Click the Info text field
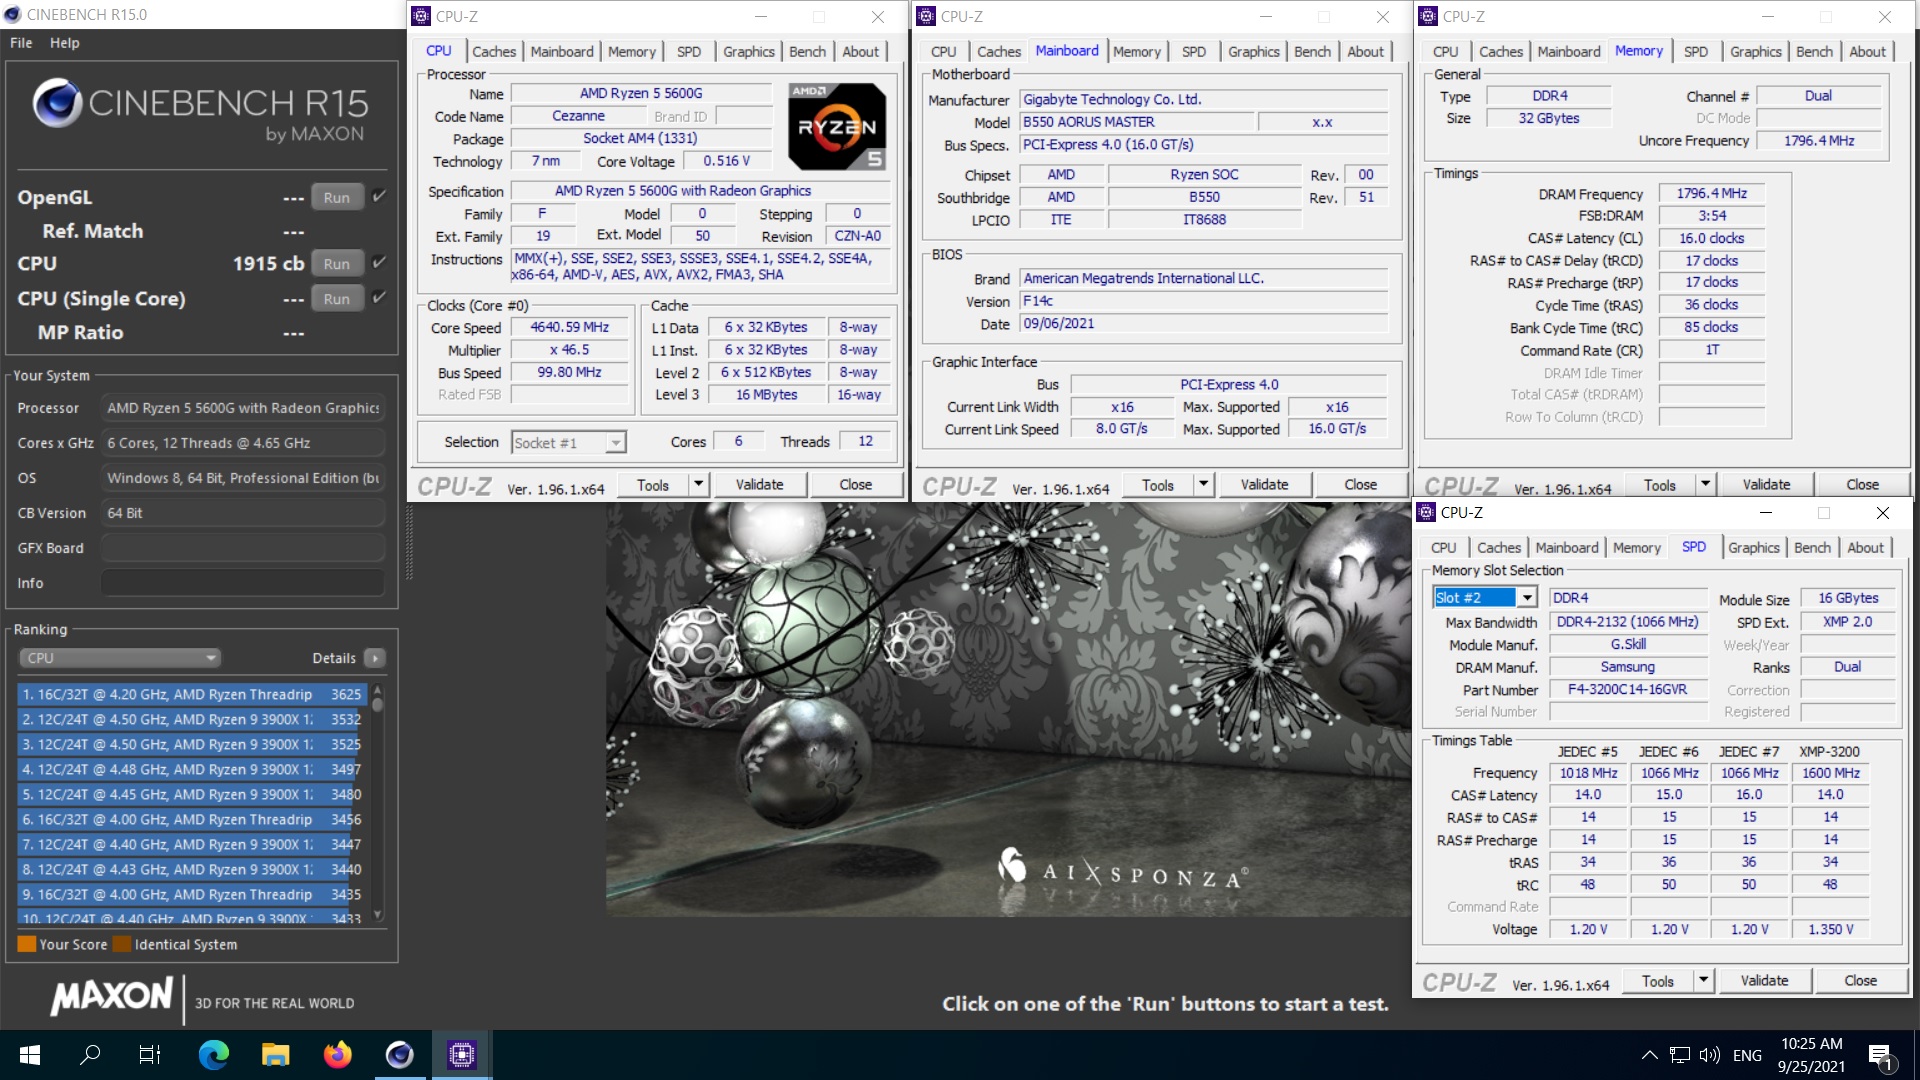This screenshot has width=1920, height=1080. tap(243, 583)
